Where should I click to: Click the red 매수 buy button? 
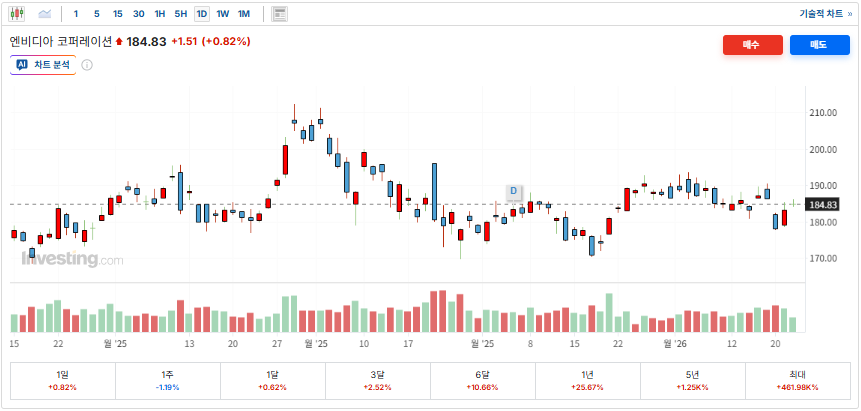point(753,45)
